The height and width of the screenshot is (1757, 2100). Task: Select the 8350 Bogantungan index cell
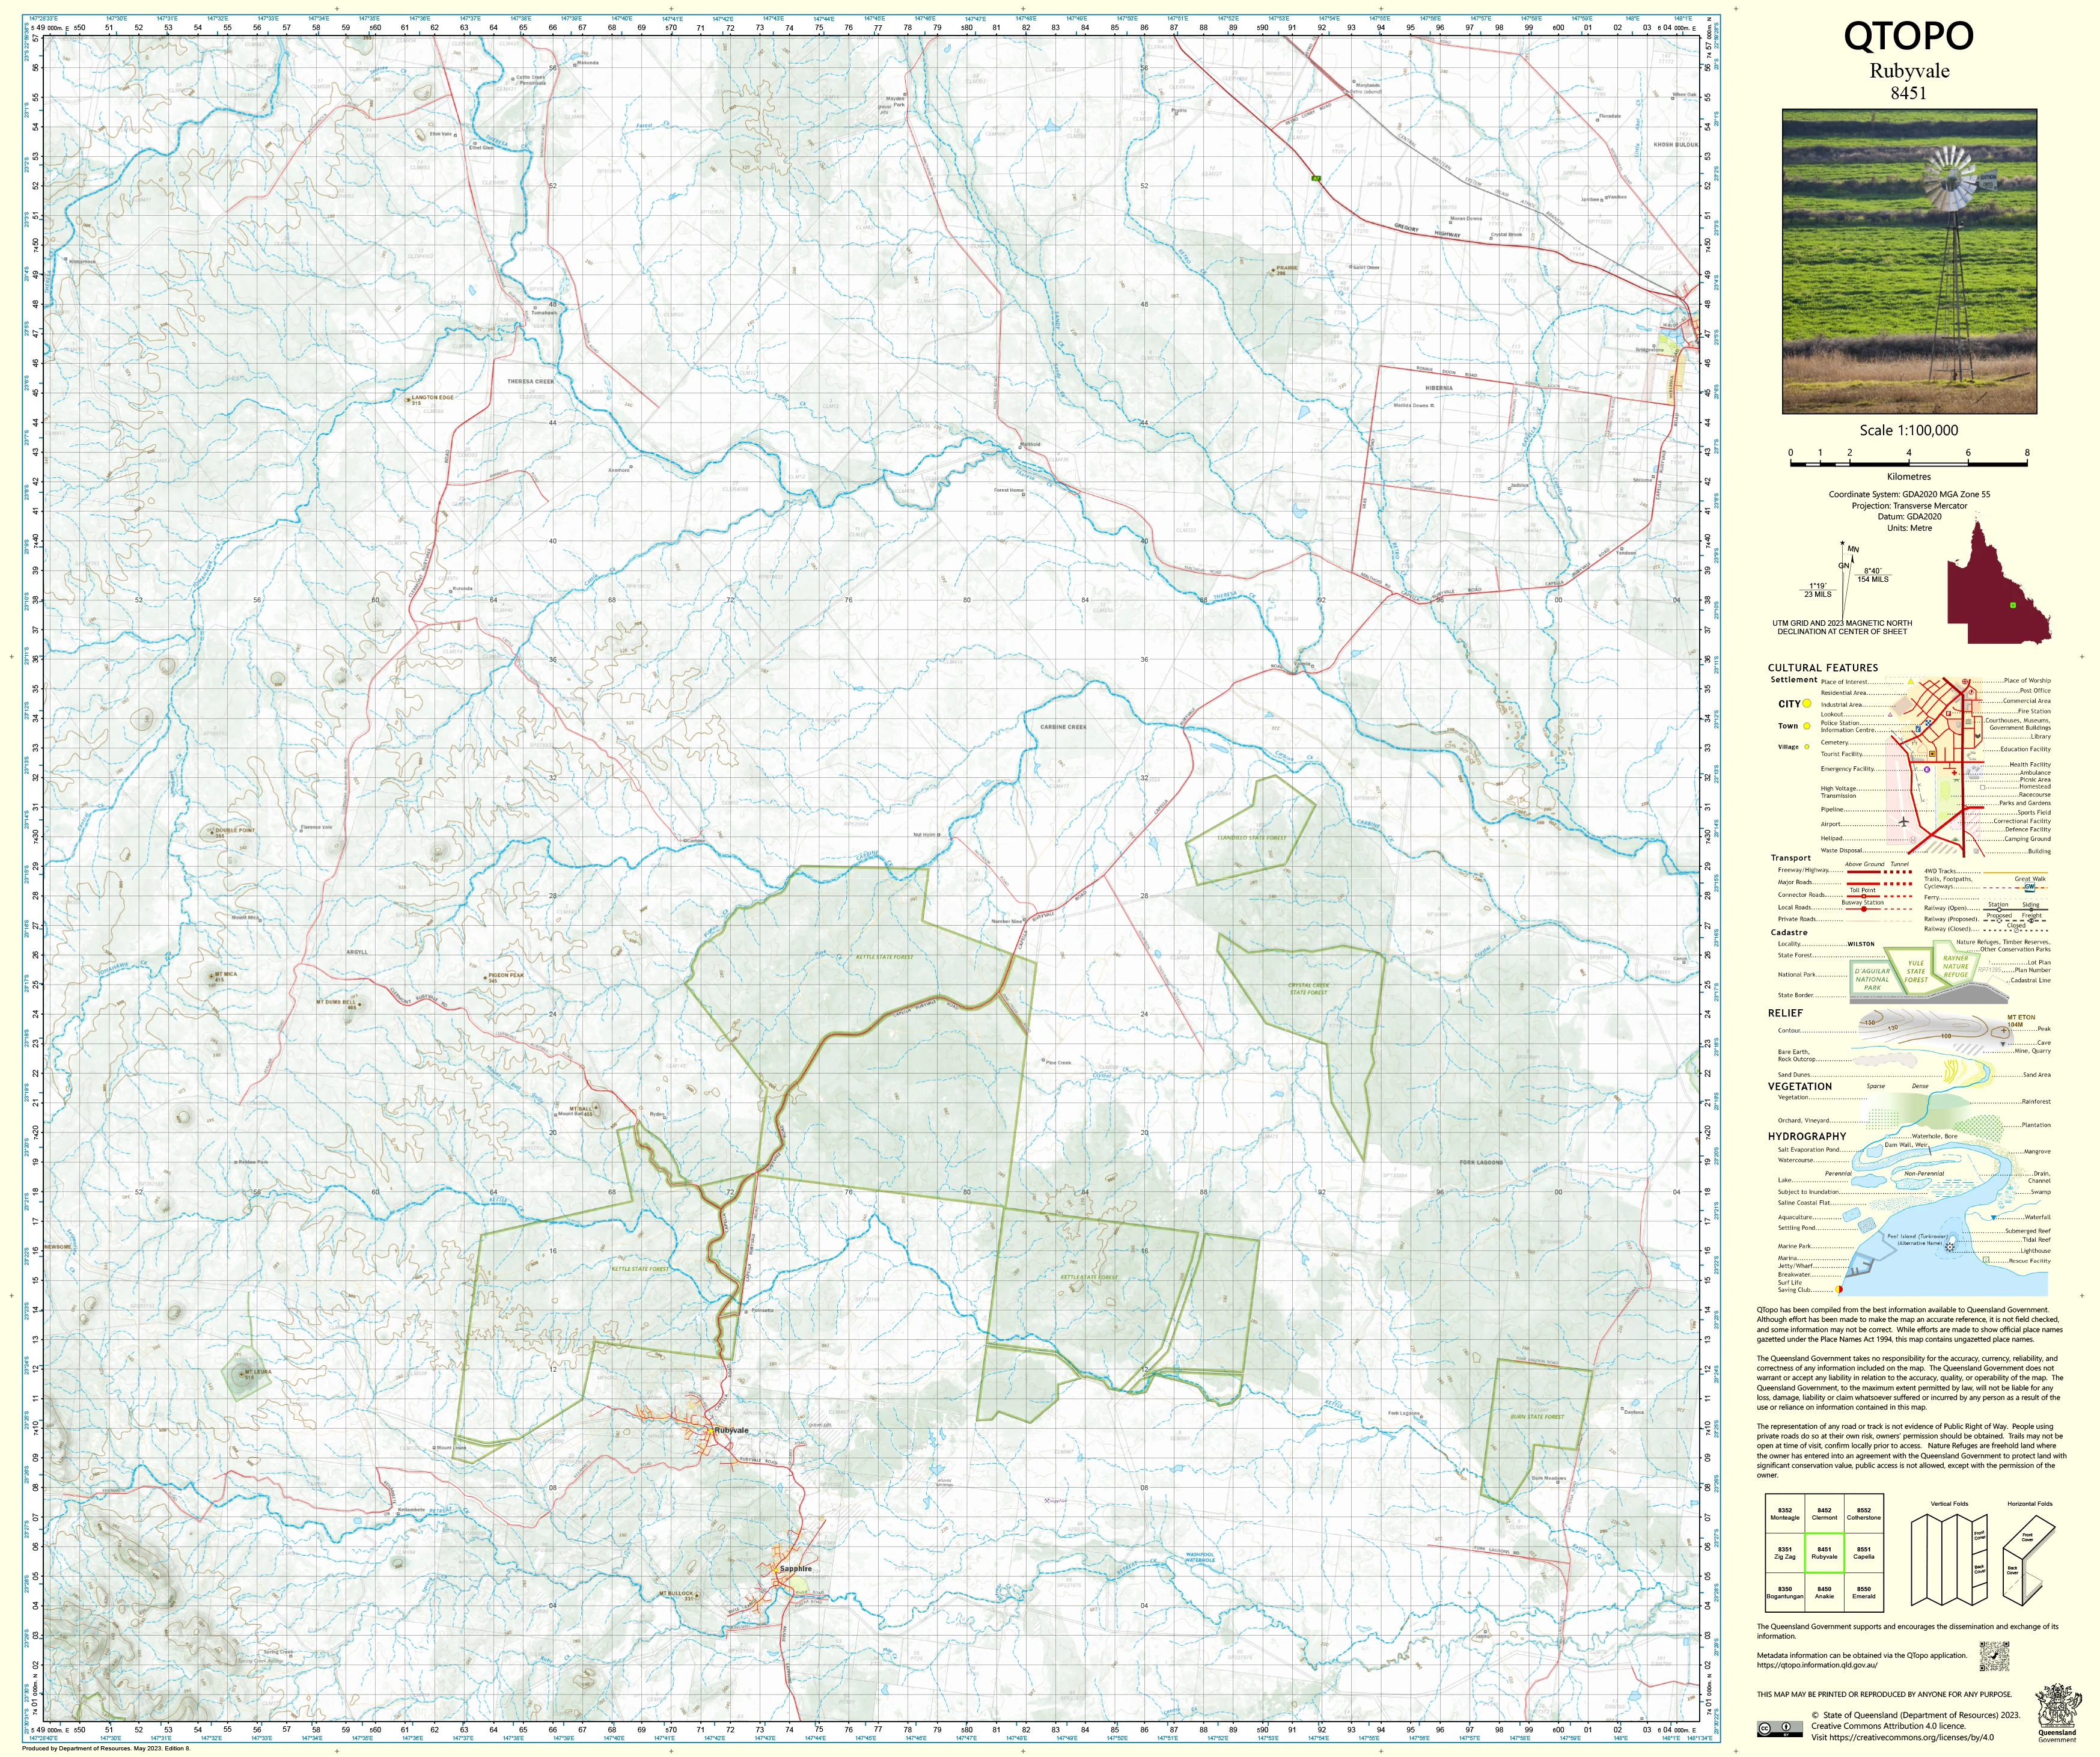(x=1785, y=1592)
